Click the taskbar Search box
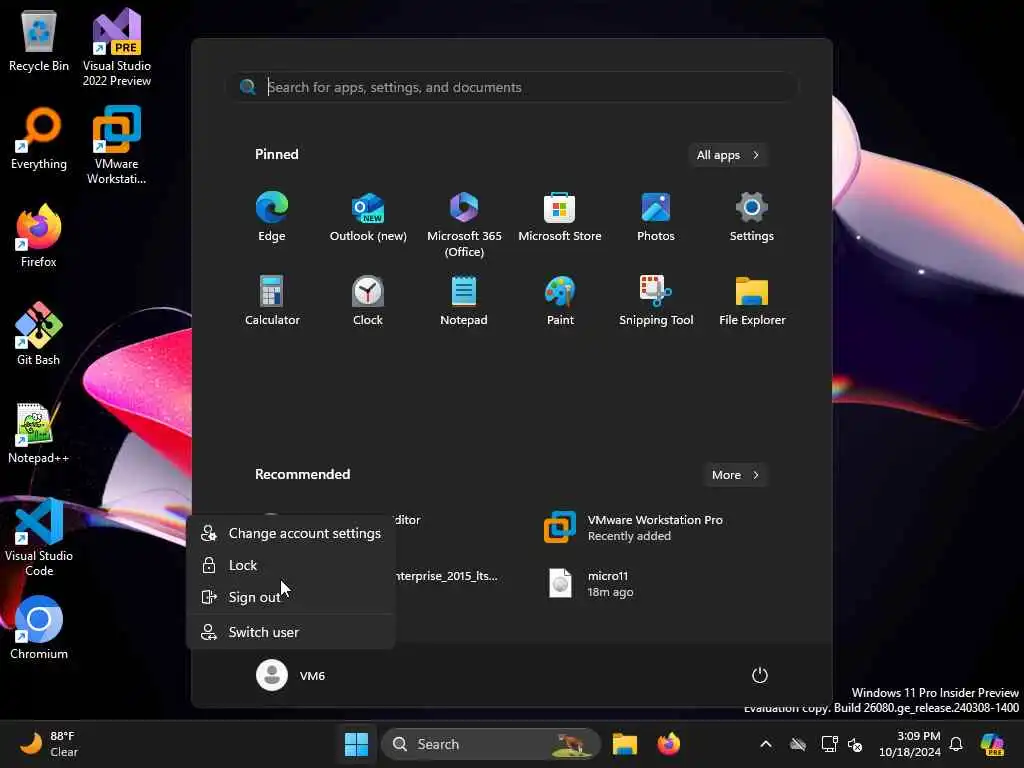Screen dimensions: 1024x768 point(491,744)
